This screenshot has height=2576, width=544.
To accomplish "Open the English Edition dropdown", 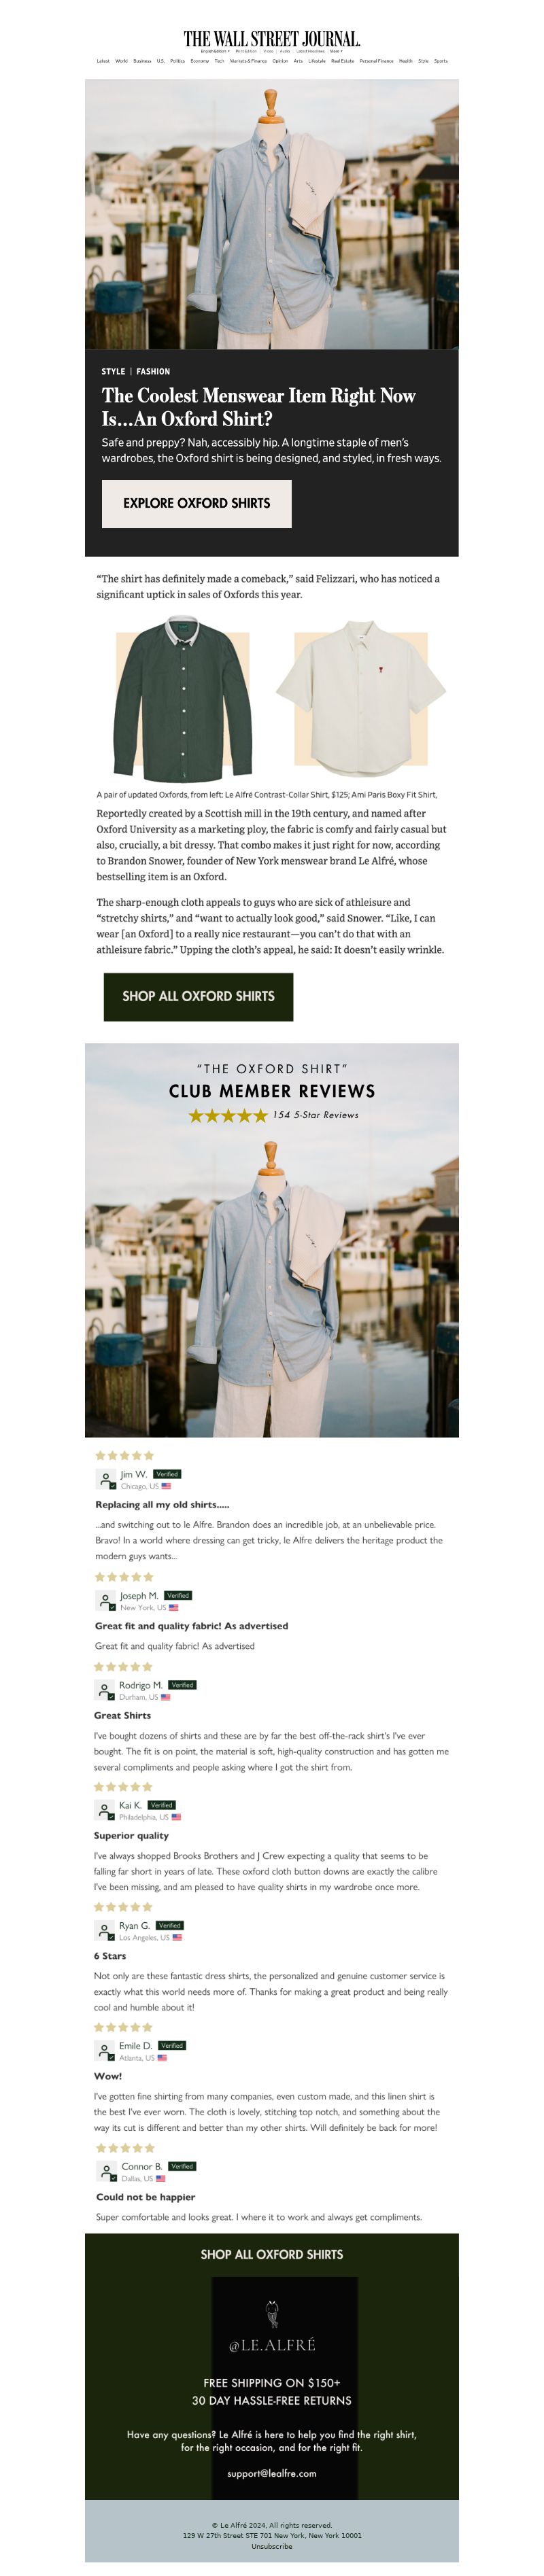I will point(215,51).
